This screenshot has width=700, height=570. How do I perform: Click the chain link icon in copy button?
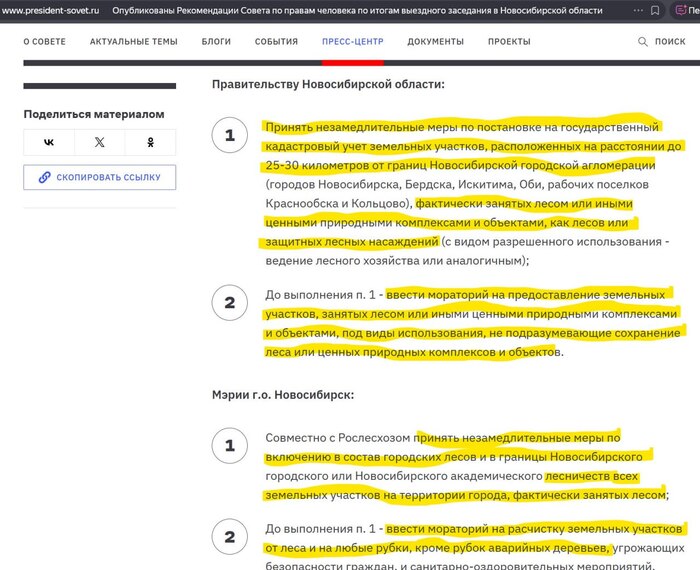coord(44,178)
